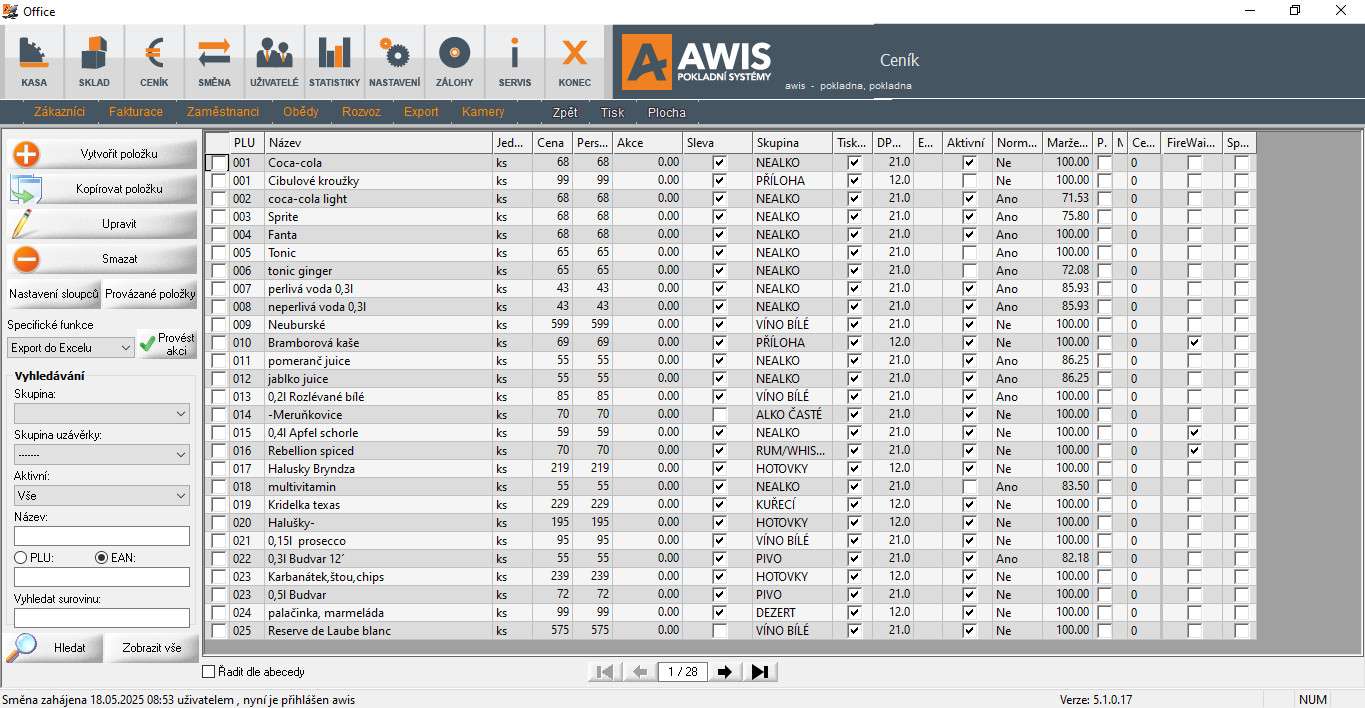This screenshot has height=708, width=1365.
Task: Toggle the Aktivní checkbox for Cibulové kroužky
Action: 969,181
